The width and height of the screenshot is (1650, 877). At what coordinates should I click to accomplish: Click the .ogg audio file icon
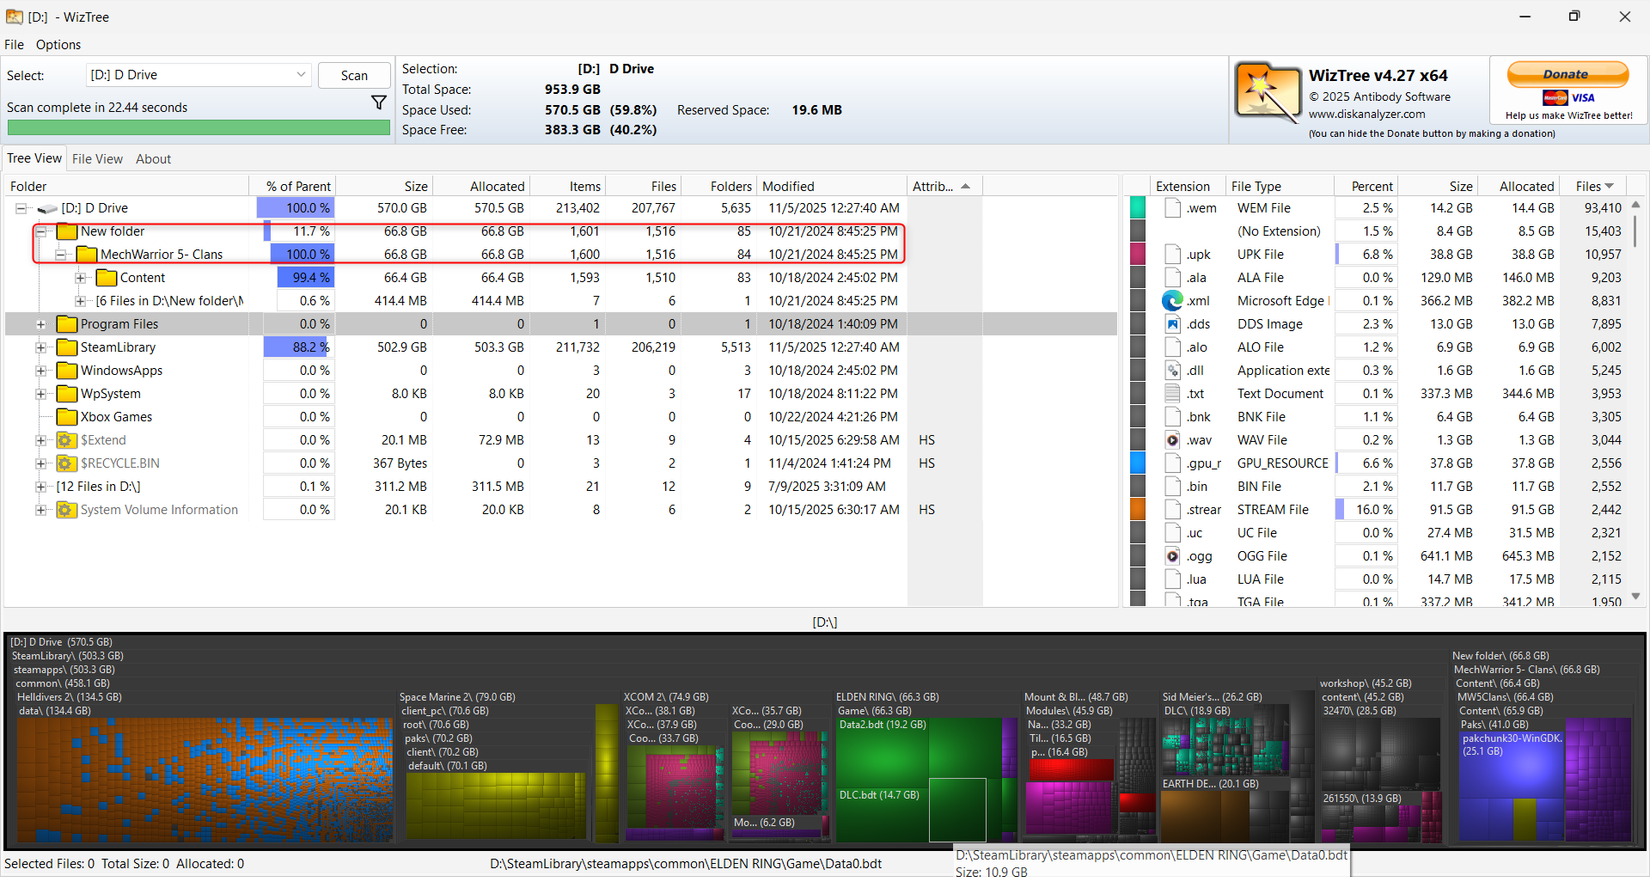point(1172,556)
